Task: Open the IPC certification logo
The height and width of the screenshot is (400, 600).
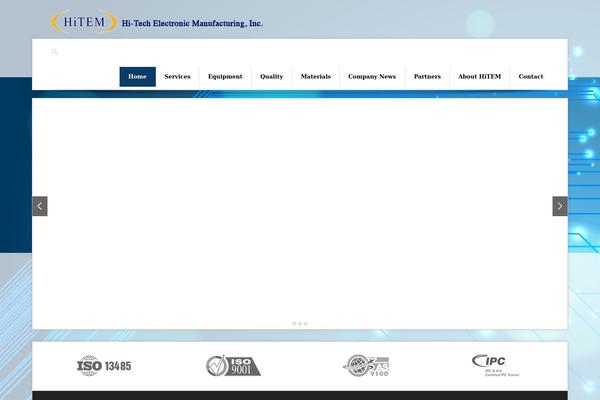Action: [496, 366]
